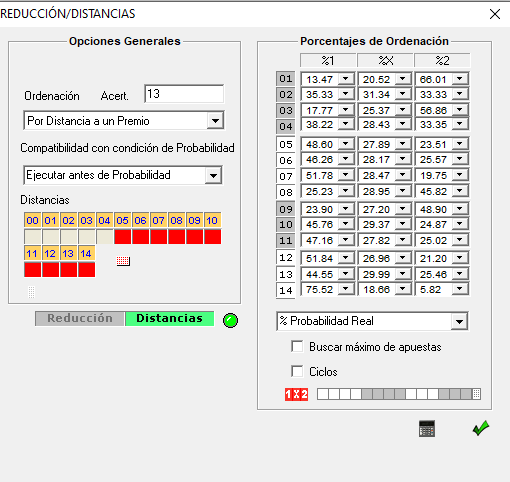This screenshot has width=510, height=482.
Task: Click the Acert. input field showing 13
Action: pyautogui.click(x=184, y=94)
